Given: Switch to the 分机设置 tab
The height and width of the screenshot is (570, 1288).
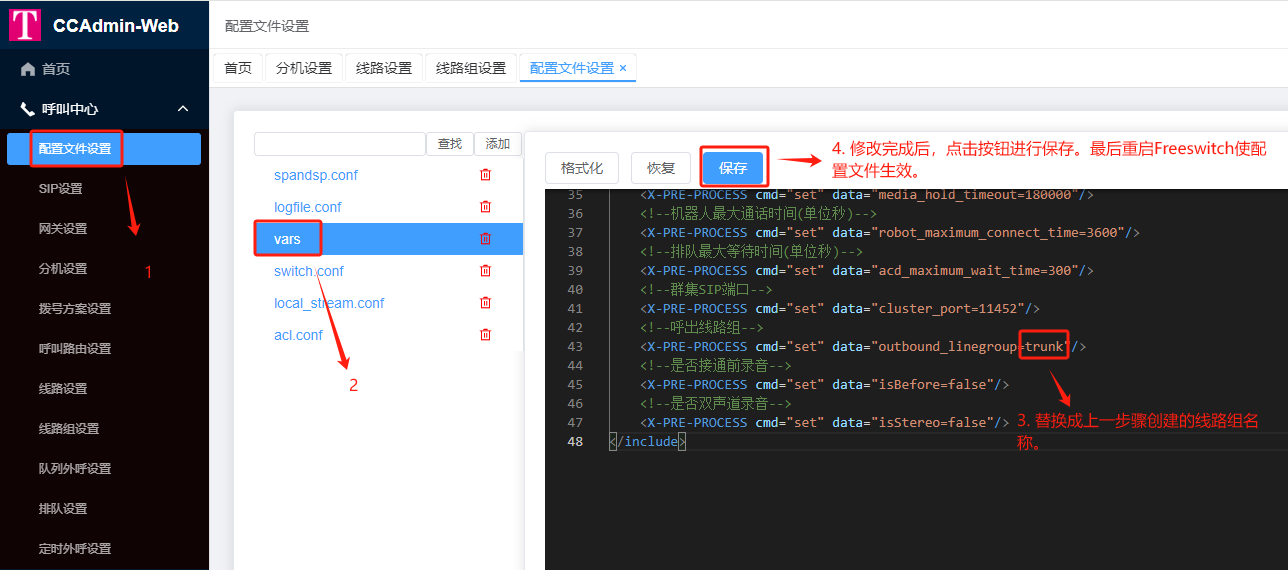Looking at the screenshot, I should 304,68.
